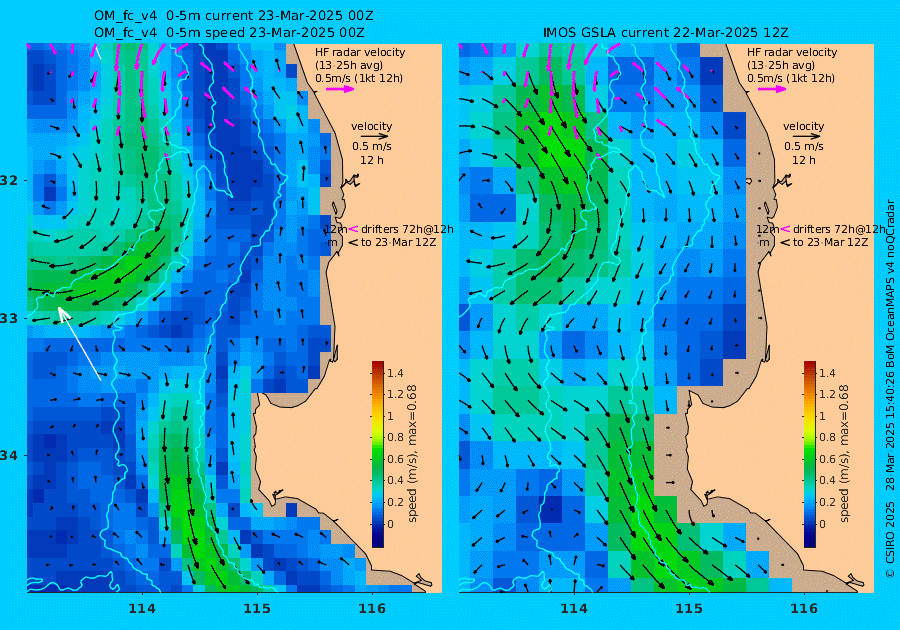900x630 pixels.
Task: Click longitude label 116 under the left map
Action: pyautogui.click(x=372, y=608)
